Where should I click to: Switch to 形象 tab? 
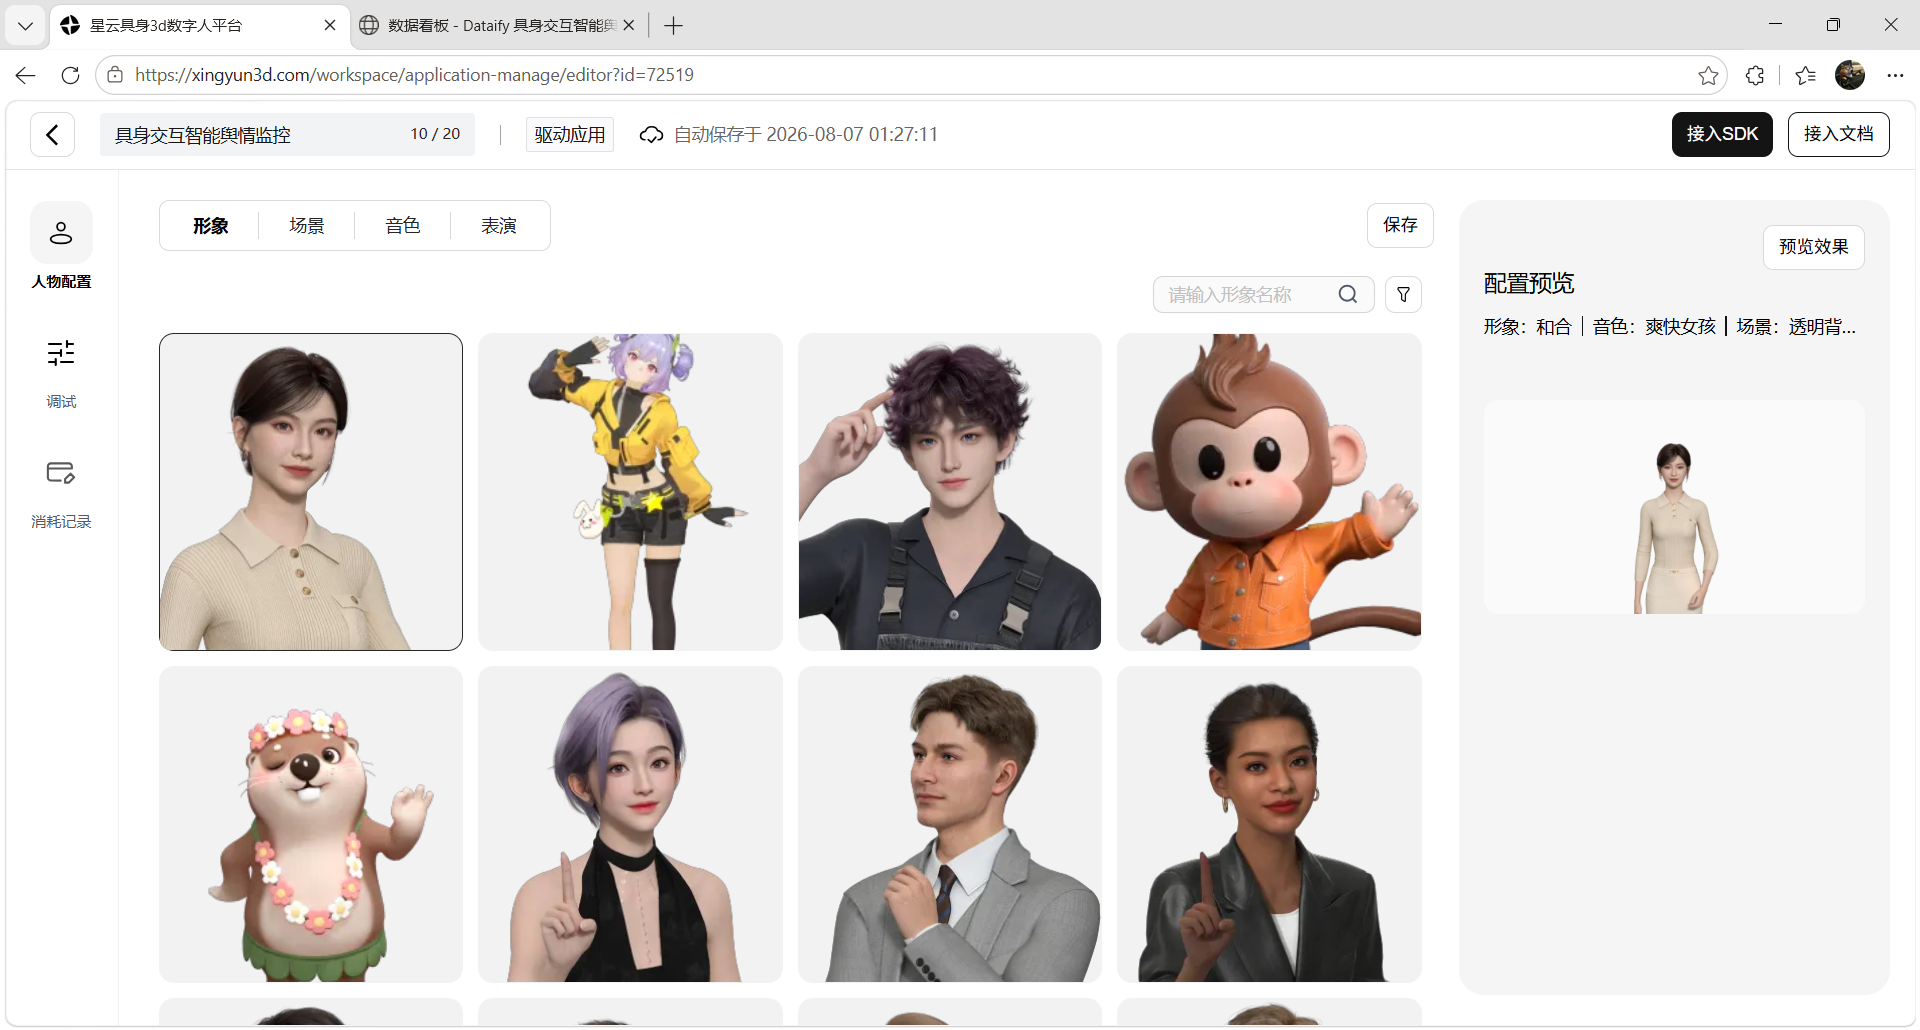(211, 226)
